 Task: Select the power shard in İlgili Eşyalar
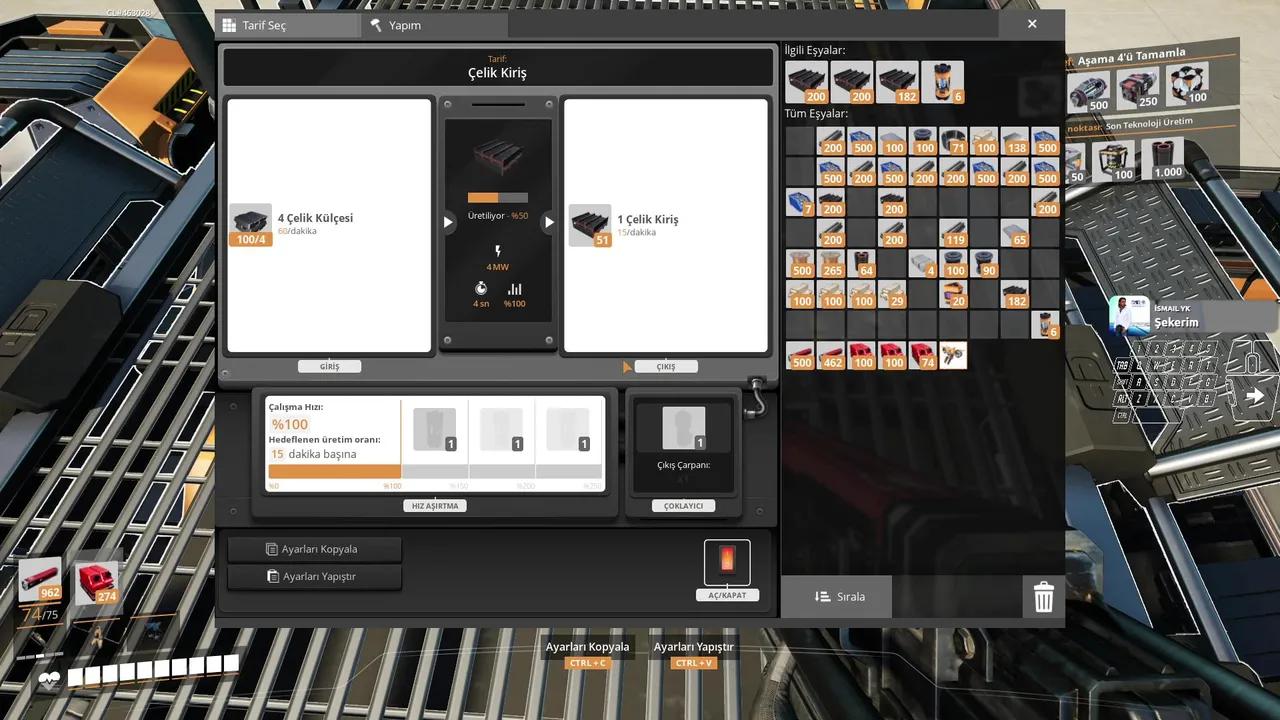pos(943,82)
